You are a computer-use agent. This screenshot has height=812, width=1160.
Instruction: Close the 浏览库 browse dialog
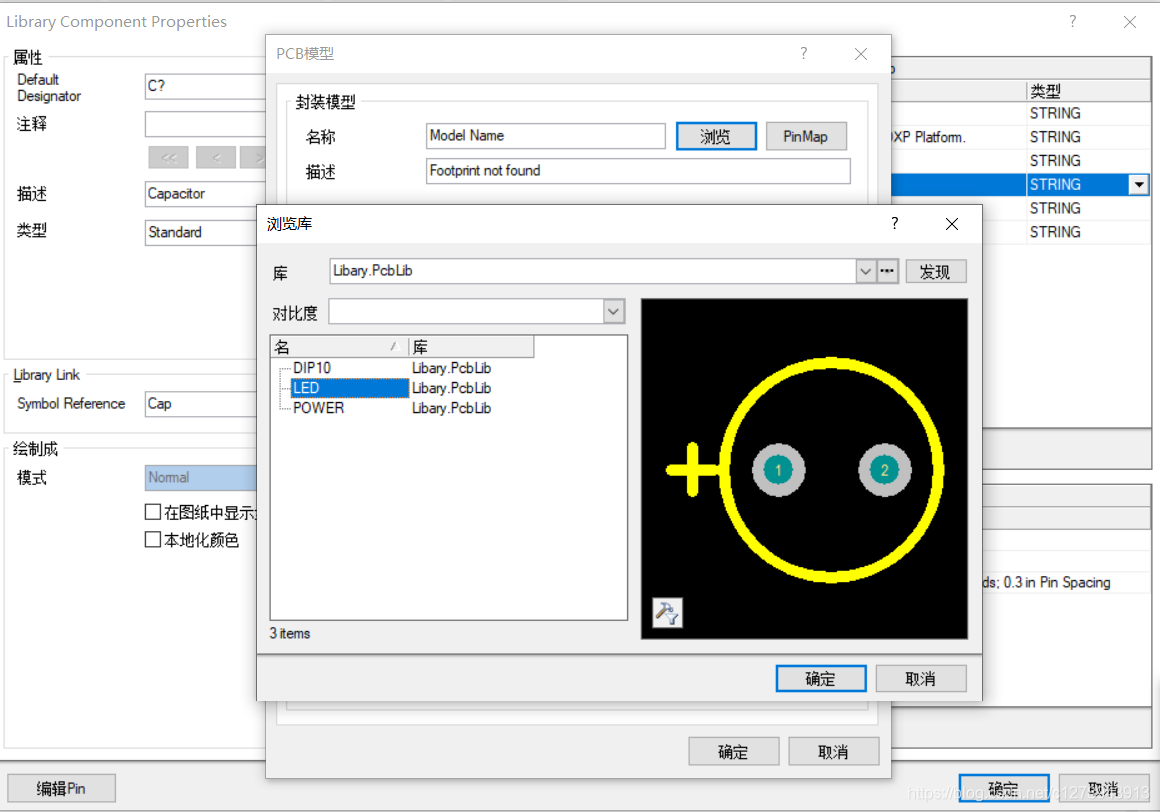click(x=952, y=224)
